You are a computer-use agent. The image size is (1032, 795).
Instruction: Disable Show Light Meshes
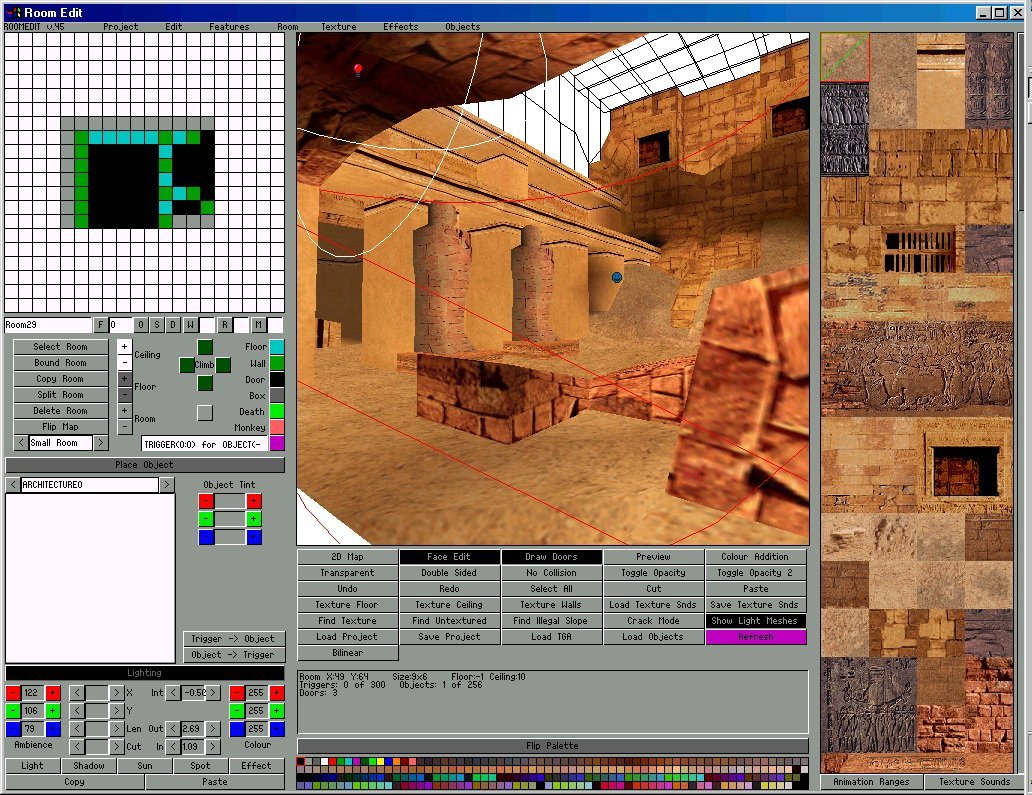[755, 621]
